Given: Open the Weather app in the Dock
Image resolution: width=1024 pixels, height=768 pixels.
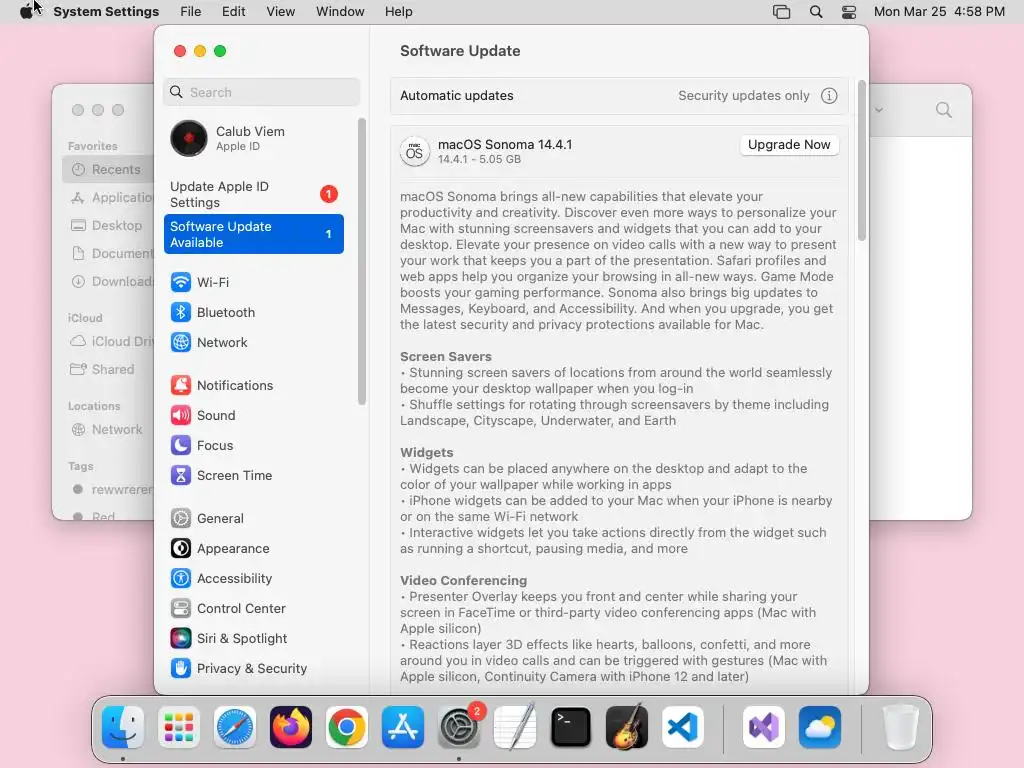Looking at the screenshot, I should tap(820, 727).
